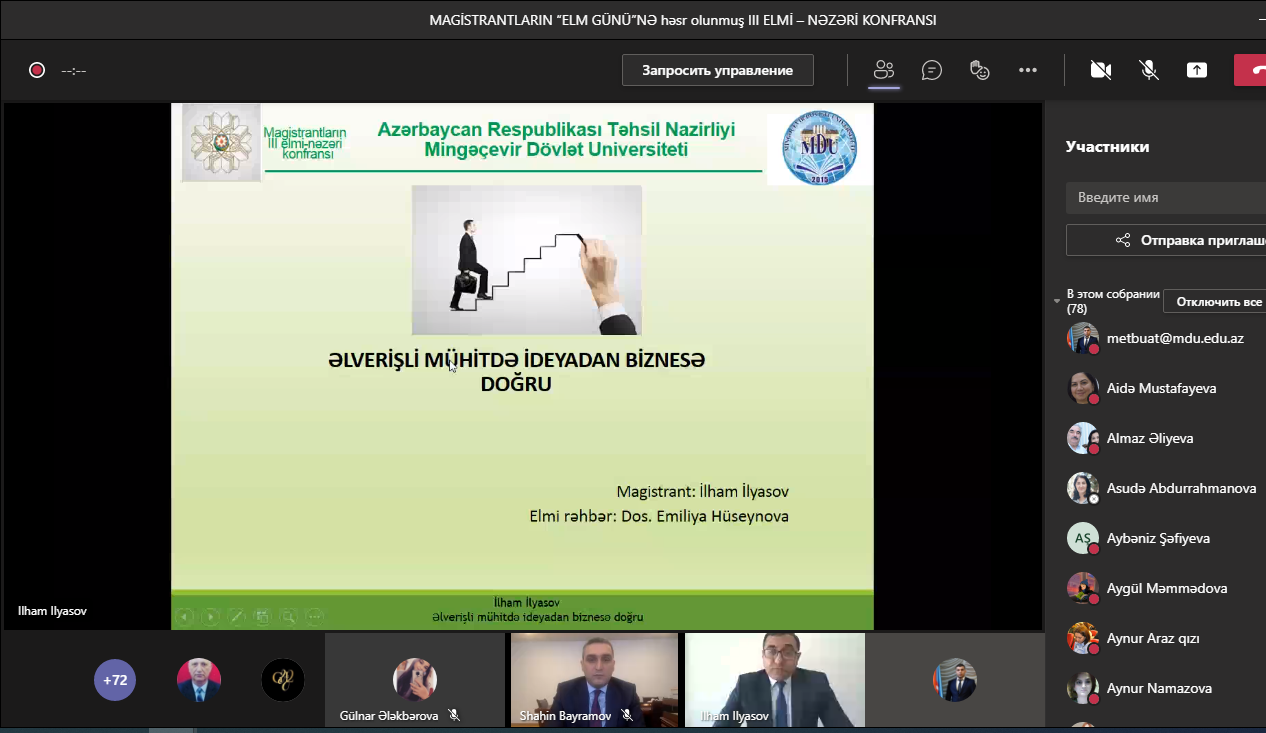Hang up using the red phone button
This screenshot has height=733, width=1266.
1252,70
